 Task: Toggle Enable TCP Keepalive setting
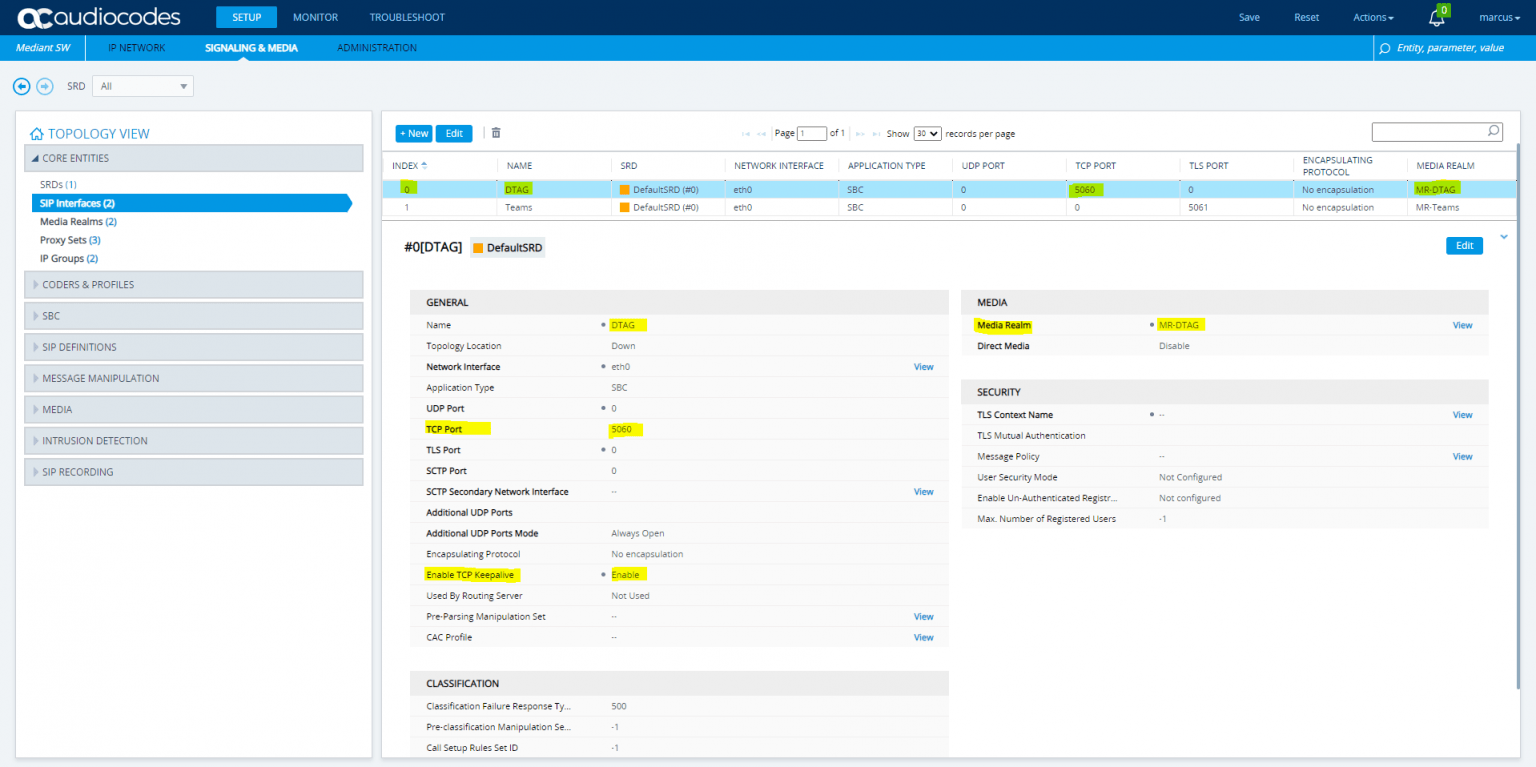pos(626,574)
